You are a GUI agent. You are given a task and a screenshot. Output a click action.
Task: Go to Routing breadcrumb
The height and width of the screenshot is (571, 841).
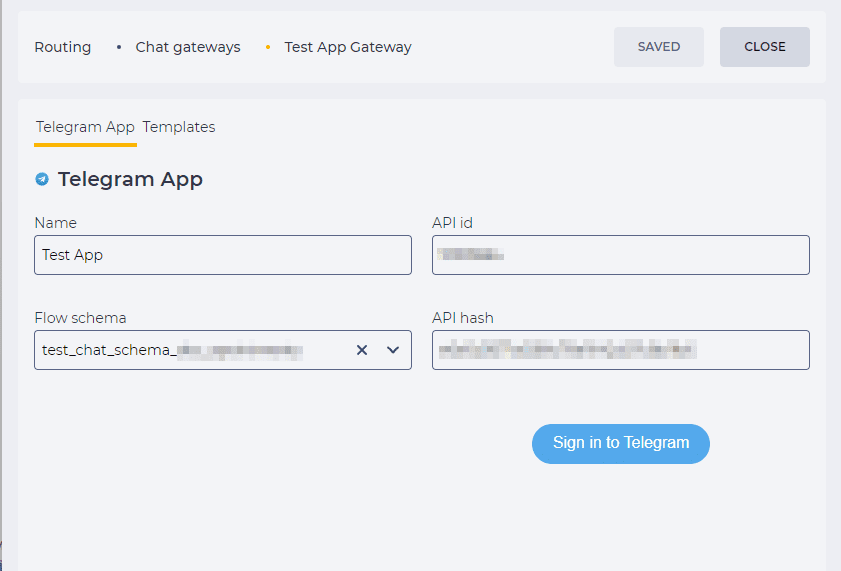click(63, 47)
